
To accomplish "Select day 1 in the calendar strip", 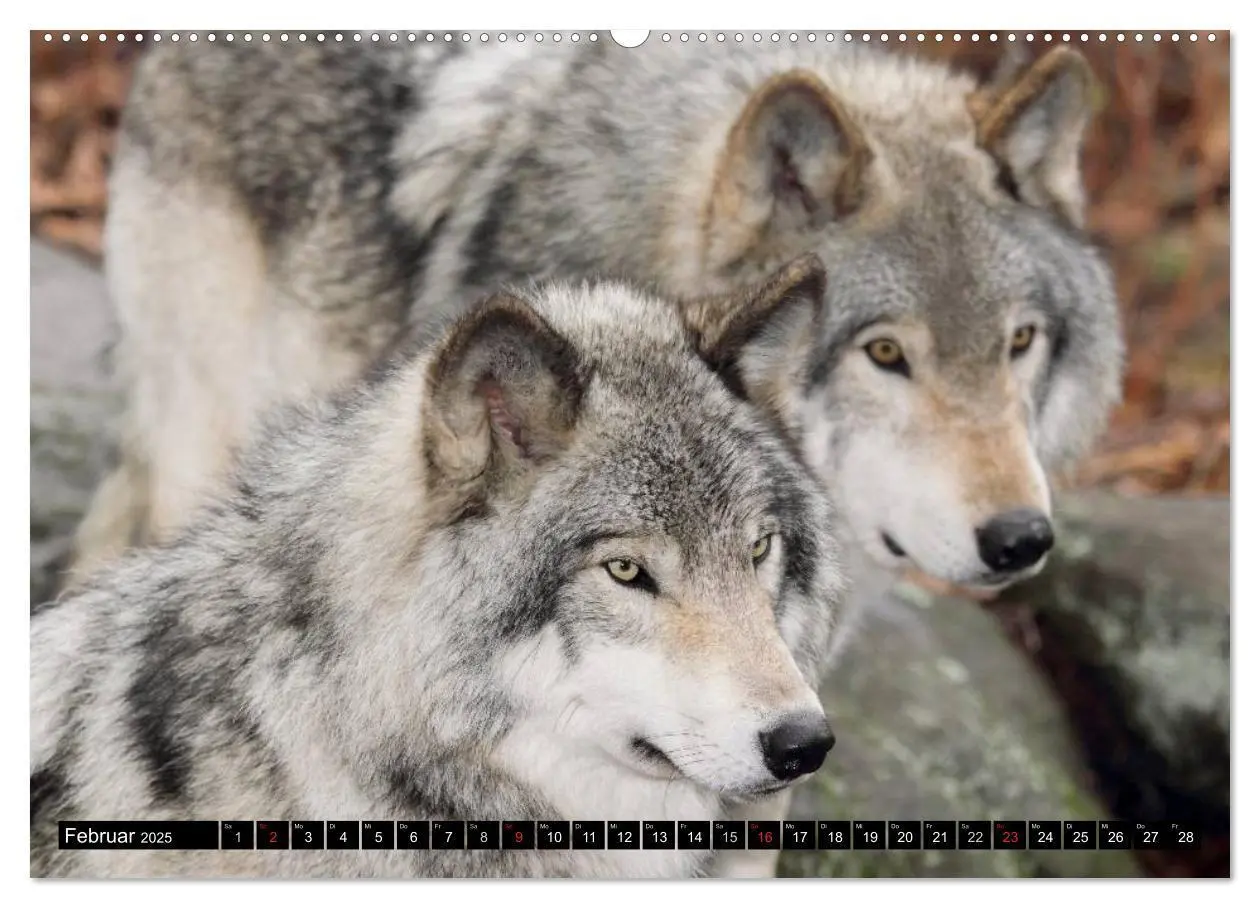I will 237,836.
